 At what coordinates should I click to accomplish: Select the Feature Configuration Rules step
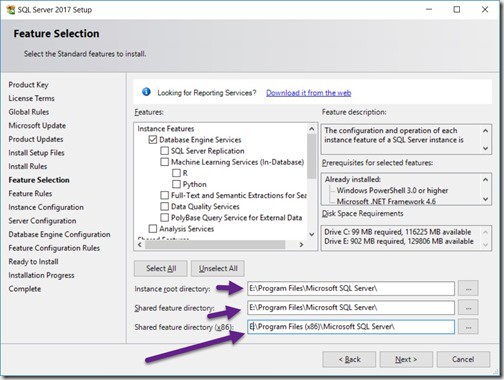point(54,248)
